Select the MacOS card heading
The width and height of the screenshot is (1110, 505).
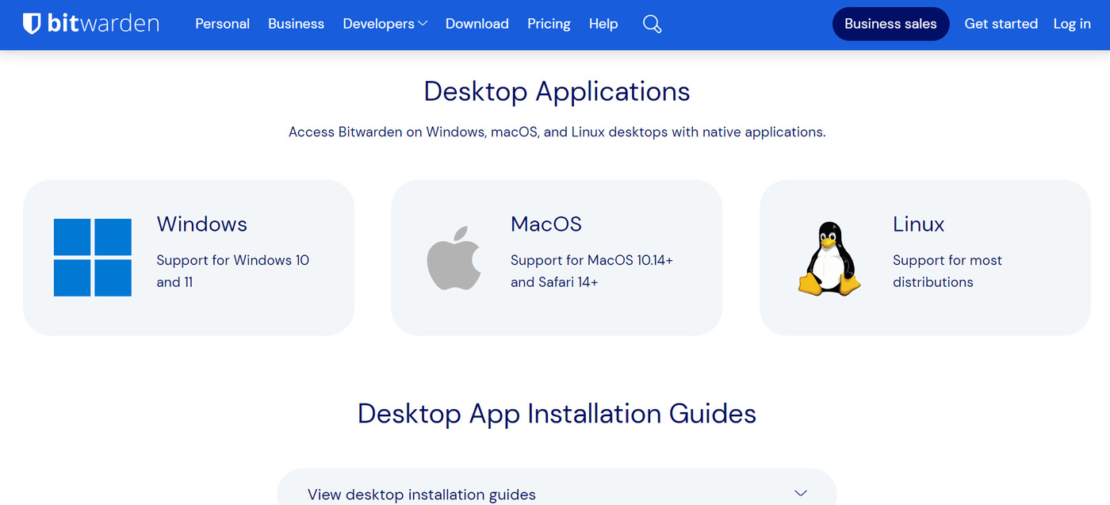[546, 224]
